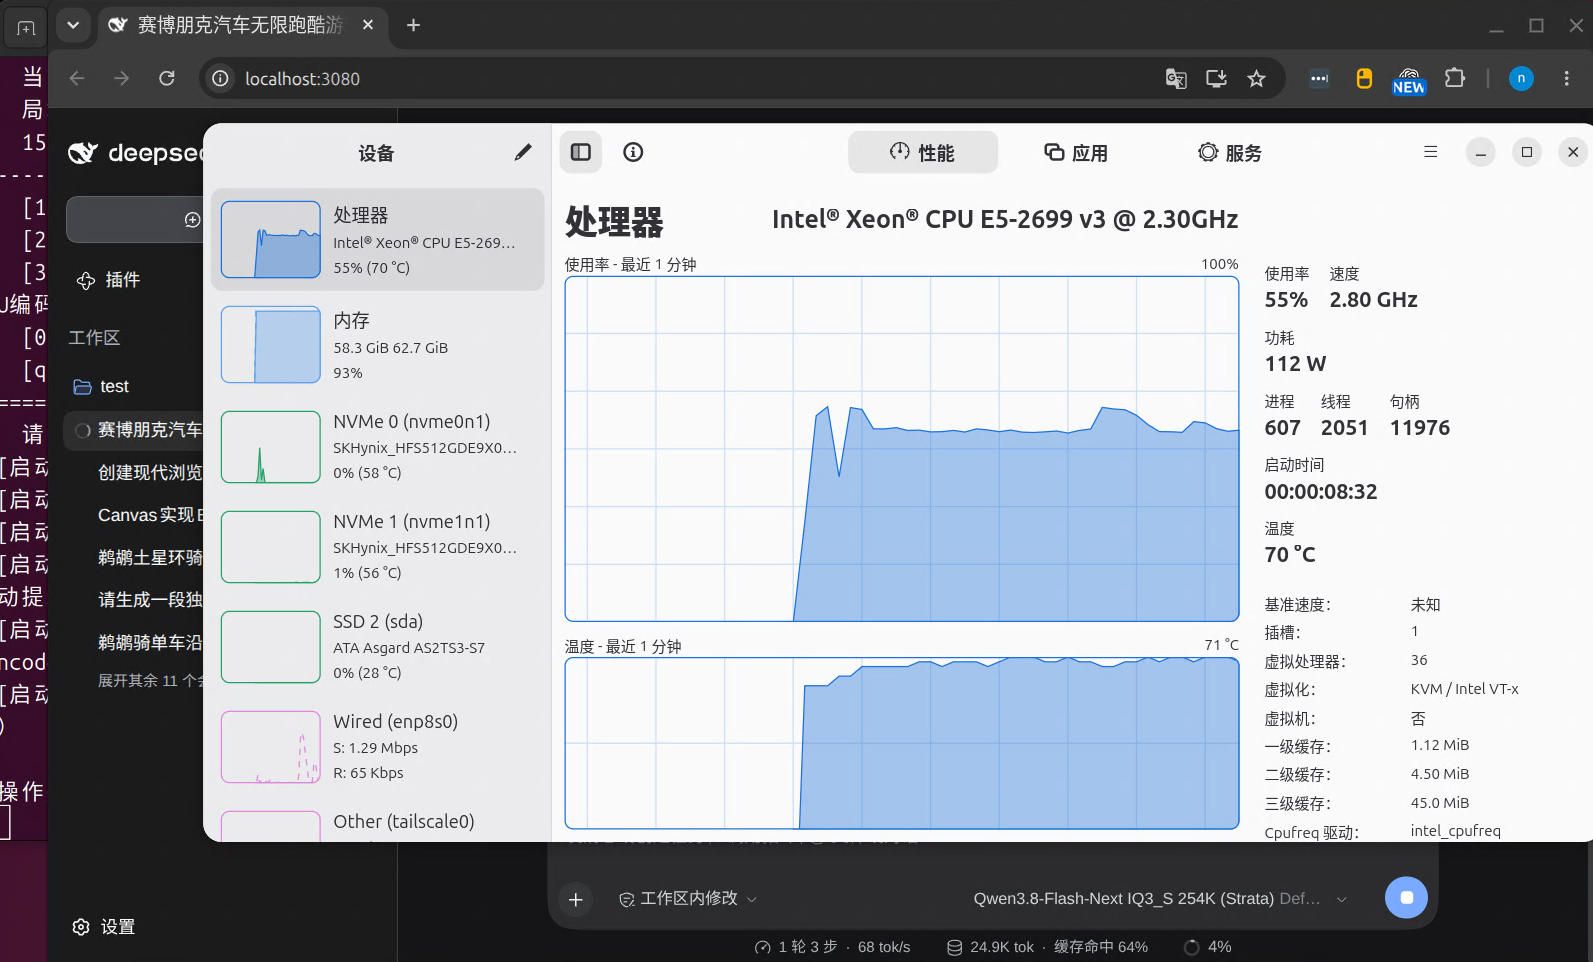
Task: Switch to the 性能 tab
Action: pyautogui.click(x=922, y=152)
